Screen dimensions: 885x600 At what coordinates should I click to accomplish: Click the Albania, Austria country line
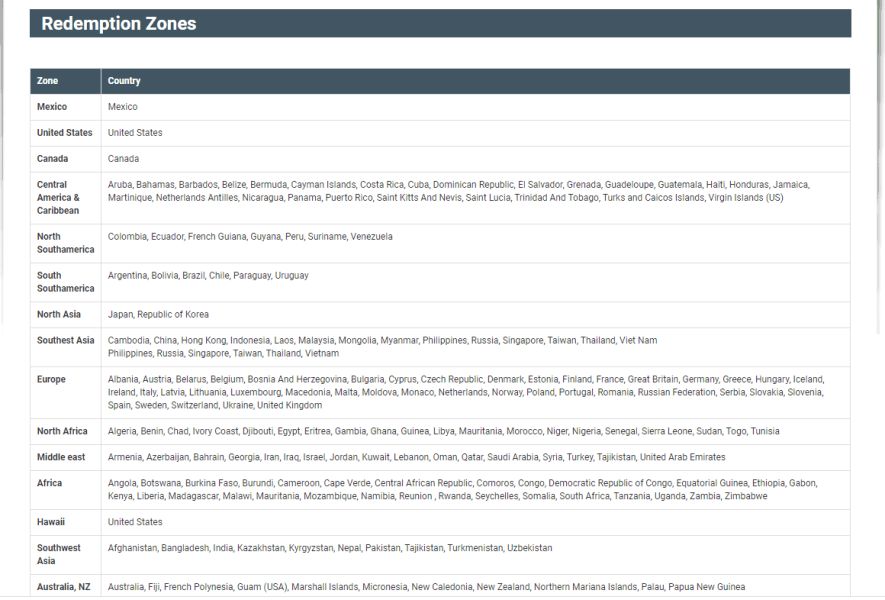[466, 379]
